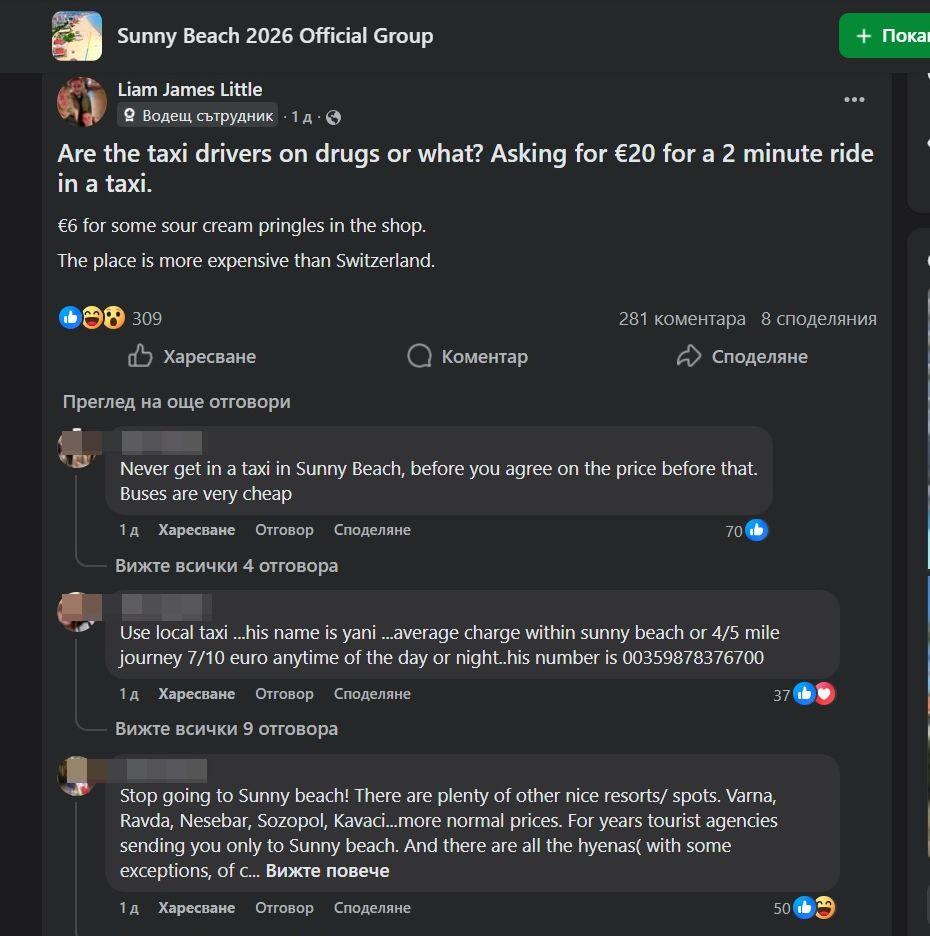This screenshot has width=930, height=936.
Task: Open the 281 коментара link
Action: point(682,319)
